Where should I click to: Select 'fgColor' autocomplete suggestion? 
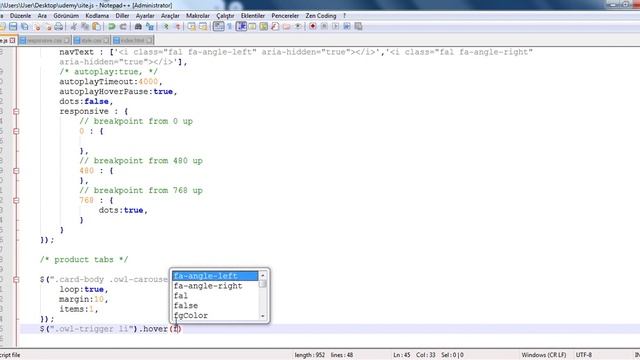pyautogui.click(x=215, y=315)
